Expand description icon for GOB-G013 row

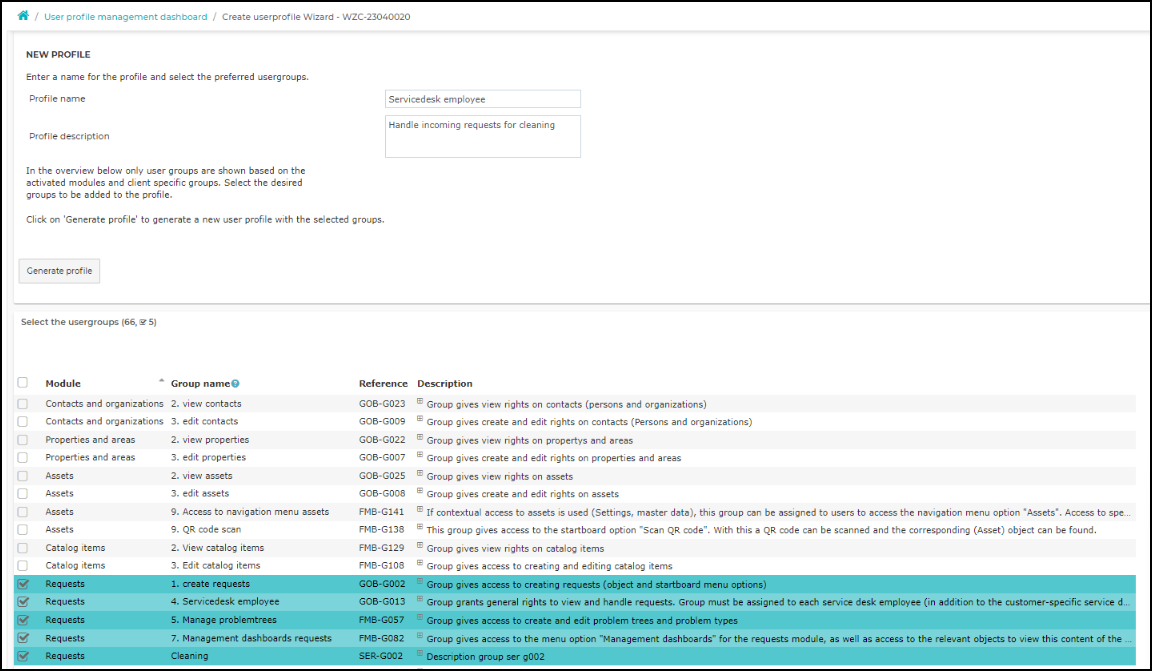coord(420,599)
